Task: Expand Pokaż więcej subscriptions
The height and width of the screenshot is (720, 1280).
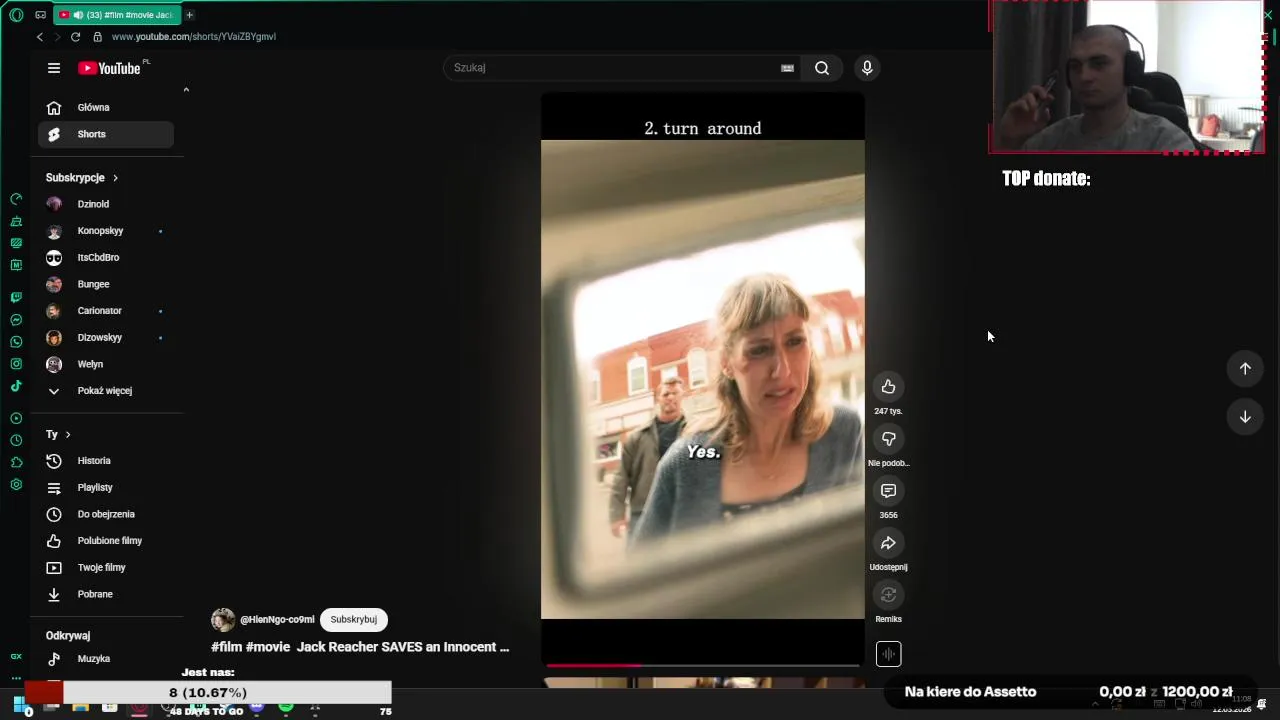Action: coord(106,391)
